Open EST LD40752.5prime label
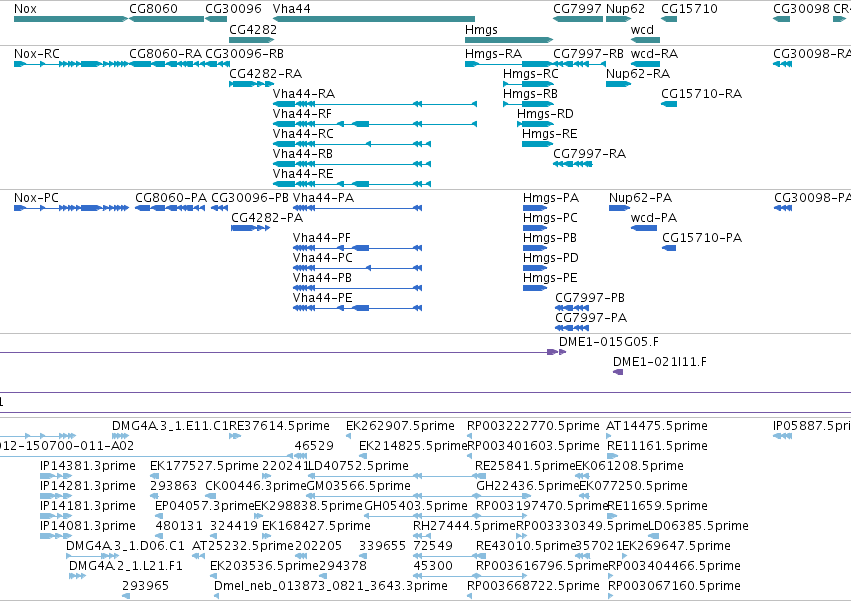 358,466
